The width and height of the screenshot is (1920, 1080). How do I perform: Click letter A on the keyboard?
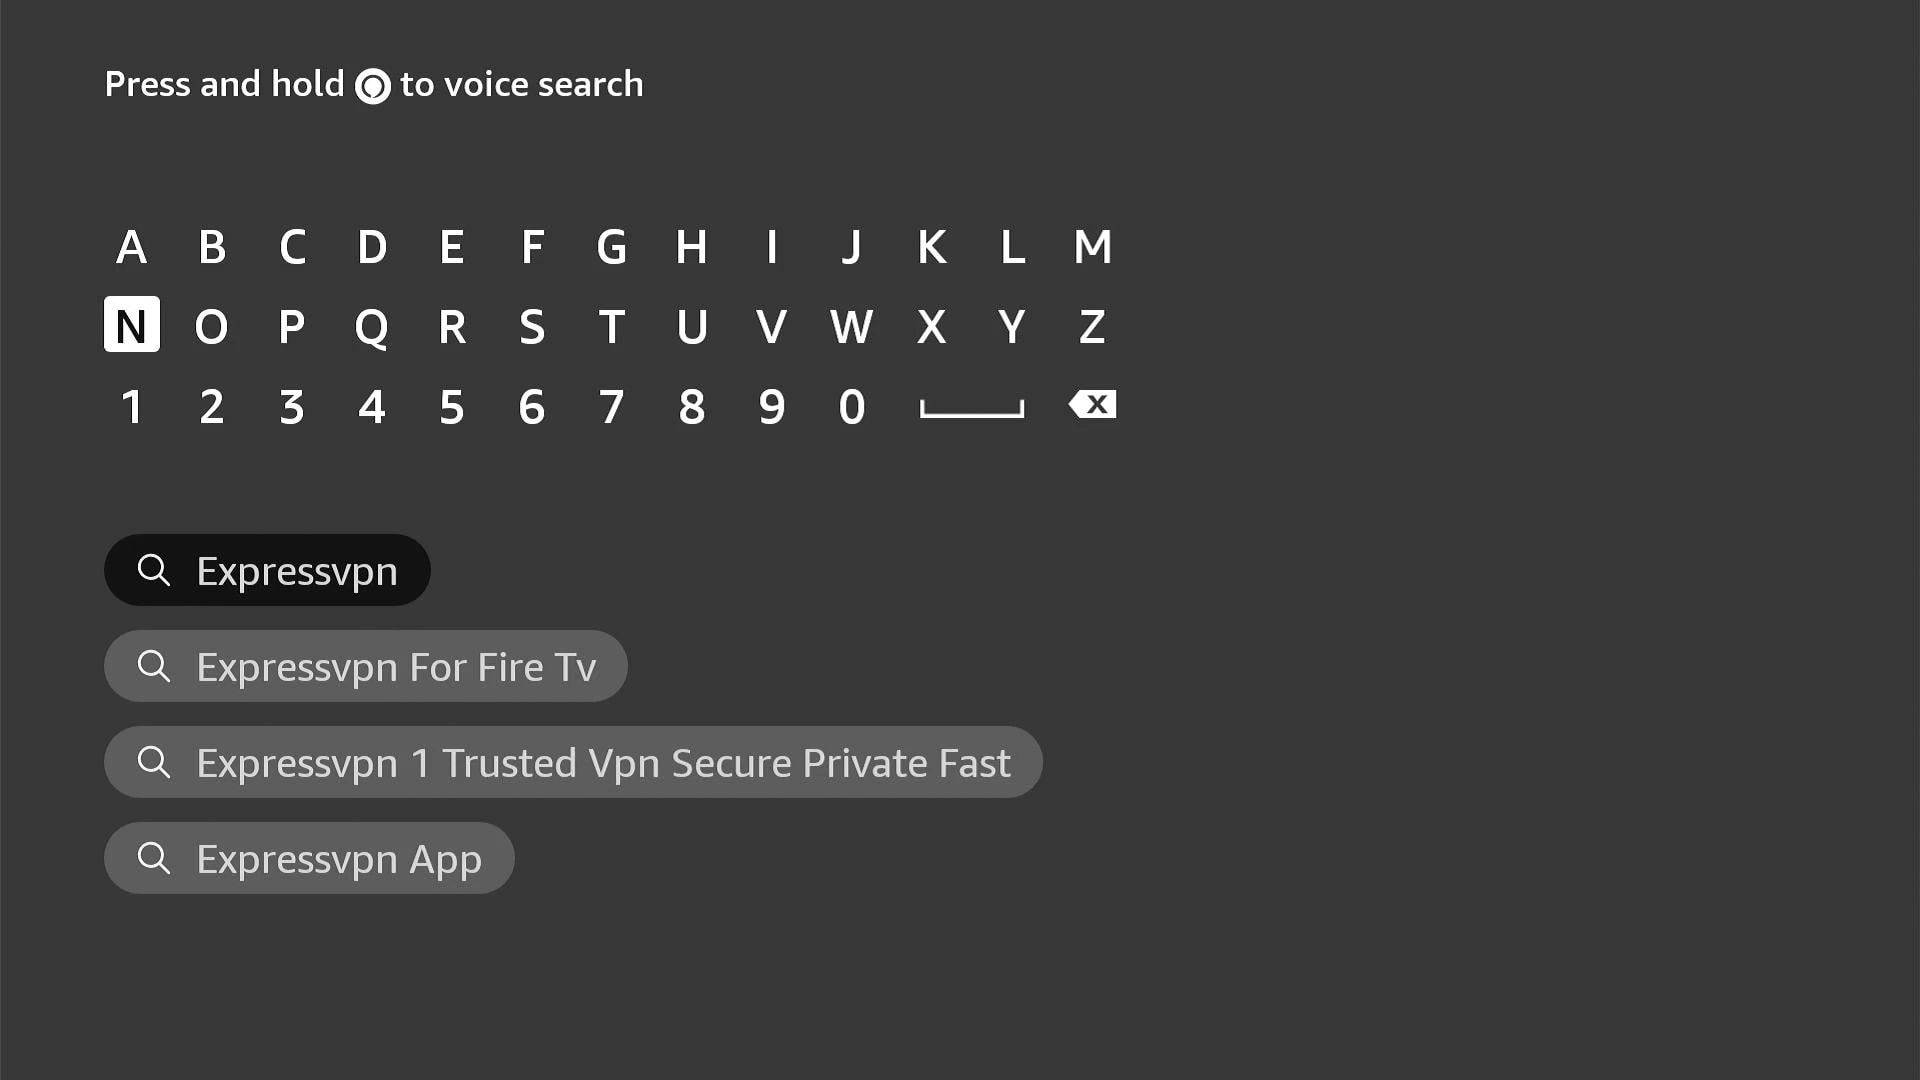point(131,245)
